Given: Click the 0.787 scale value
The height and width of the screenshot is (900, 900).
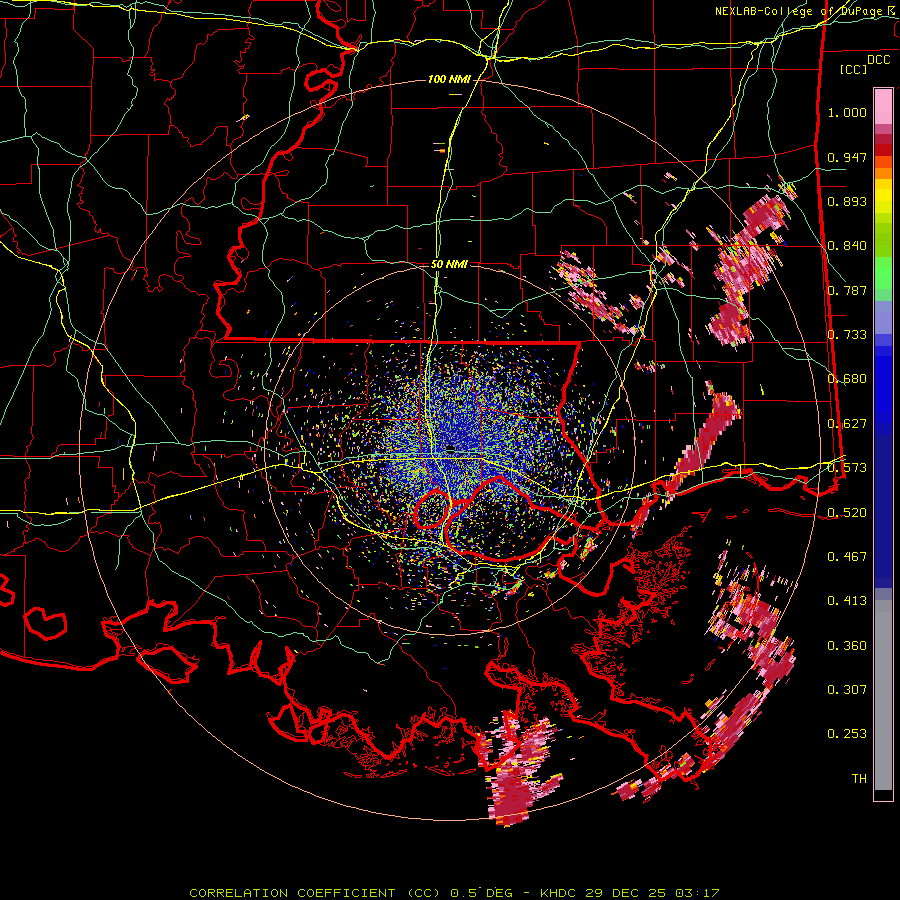Looking at the screenshot, I should [x=847, y=290].
